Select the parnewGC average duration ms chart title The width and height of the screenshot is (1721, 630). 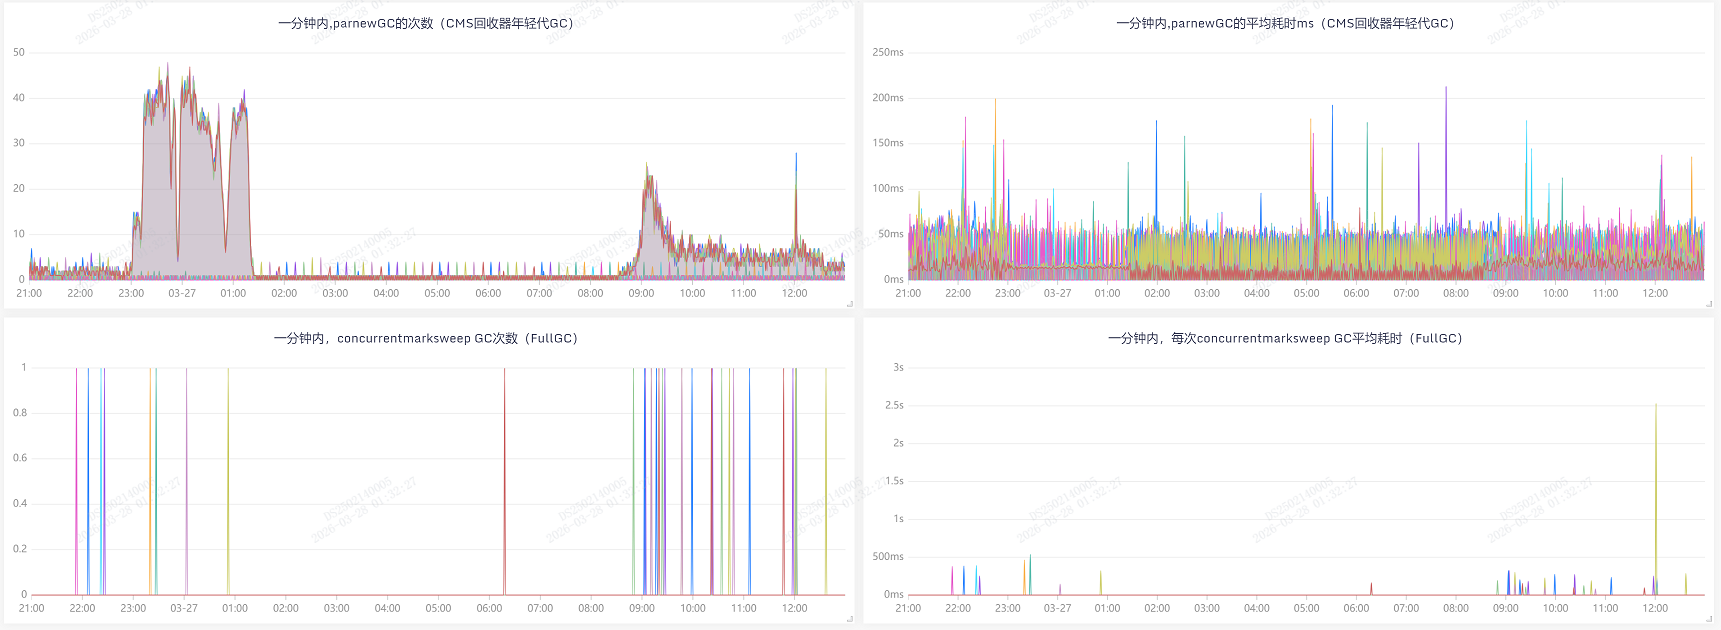pos(1285,23)
